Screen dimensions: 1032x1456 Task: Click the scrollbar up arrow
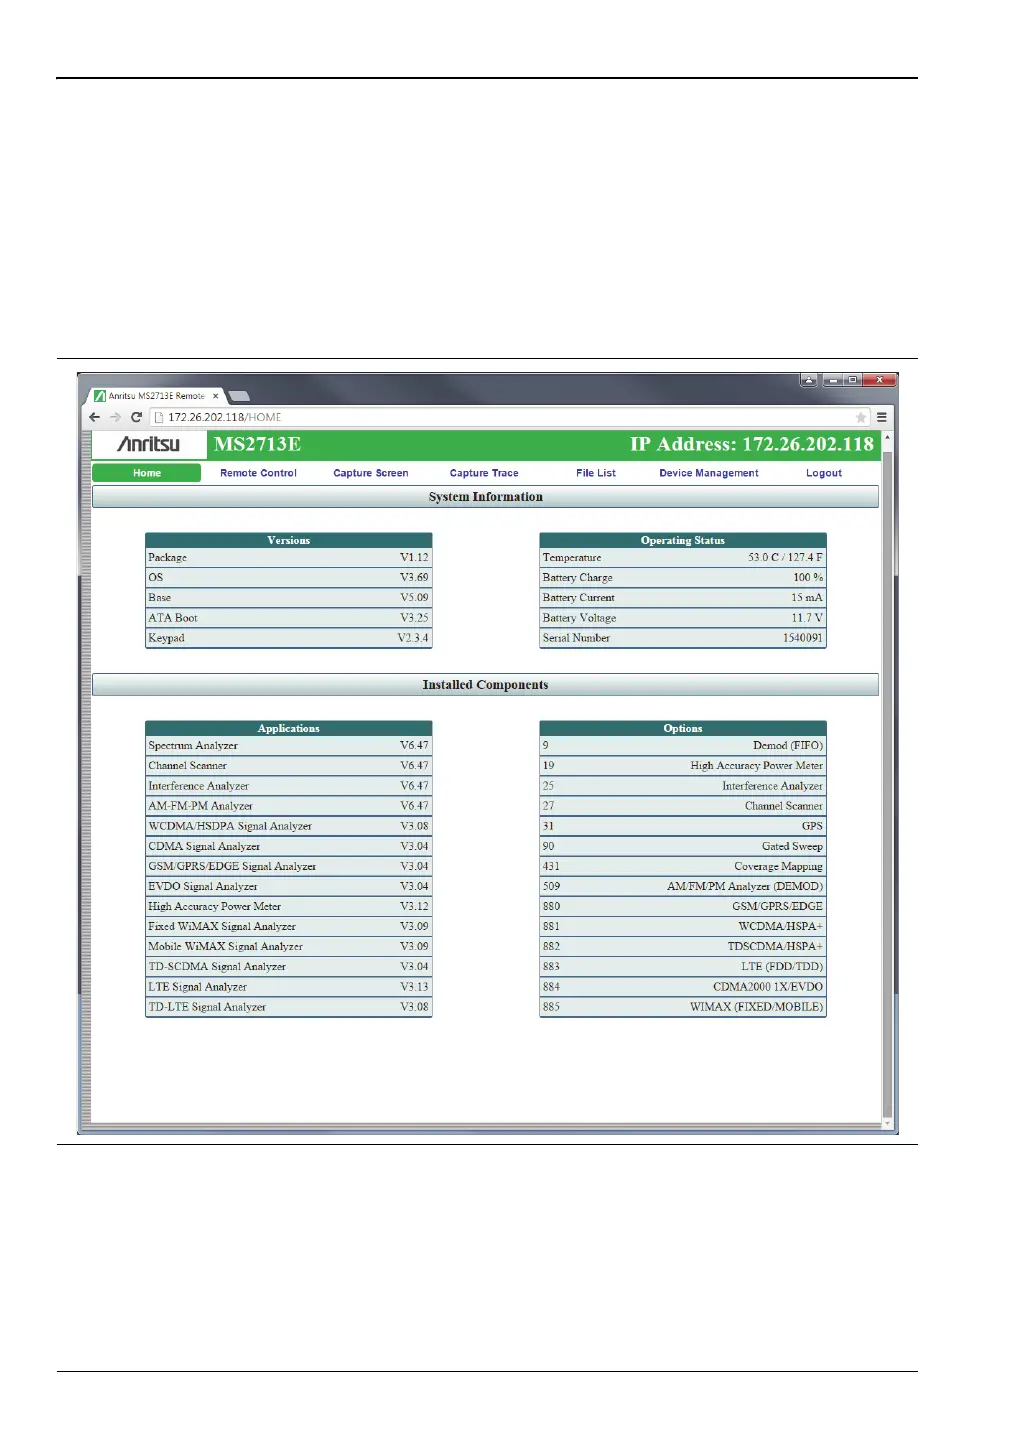pyautogui.click(x=887, y=438)
